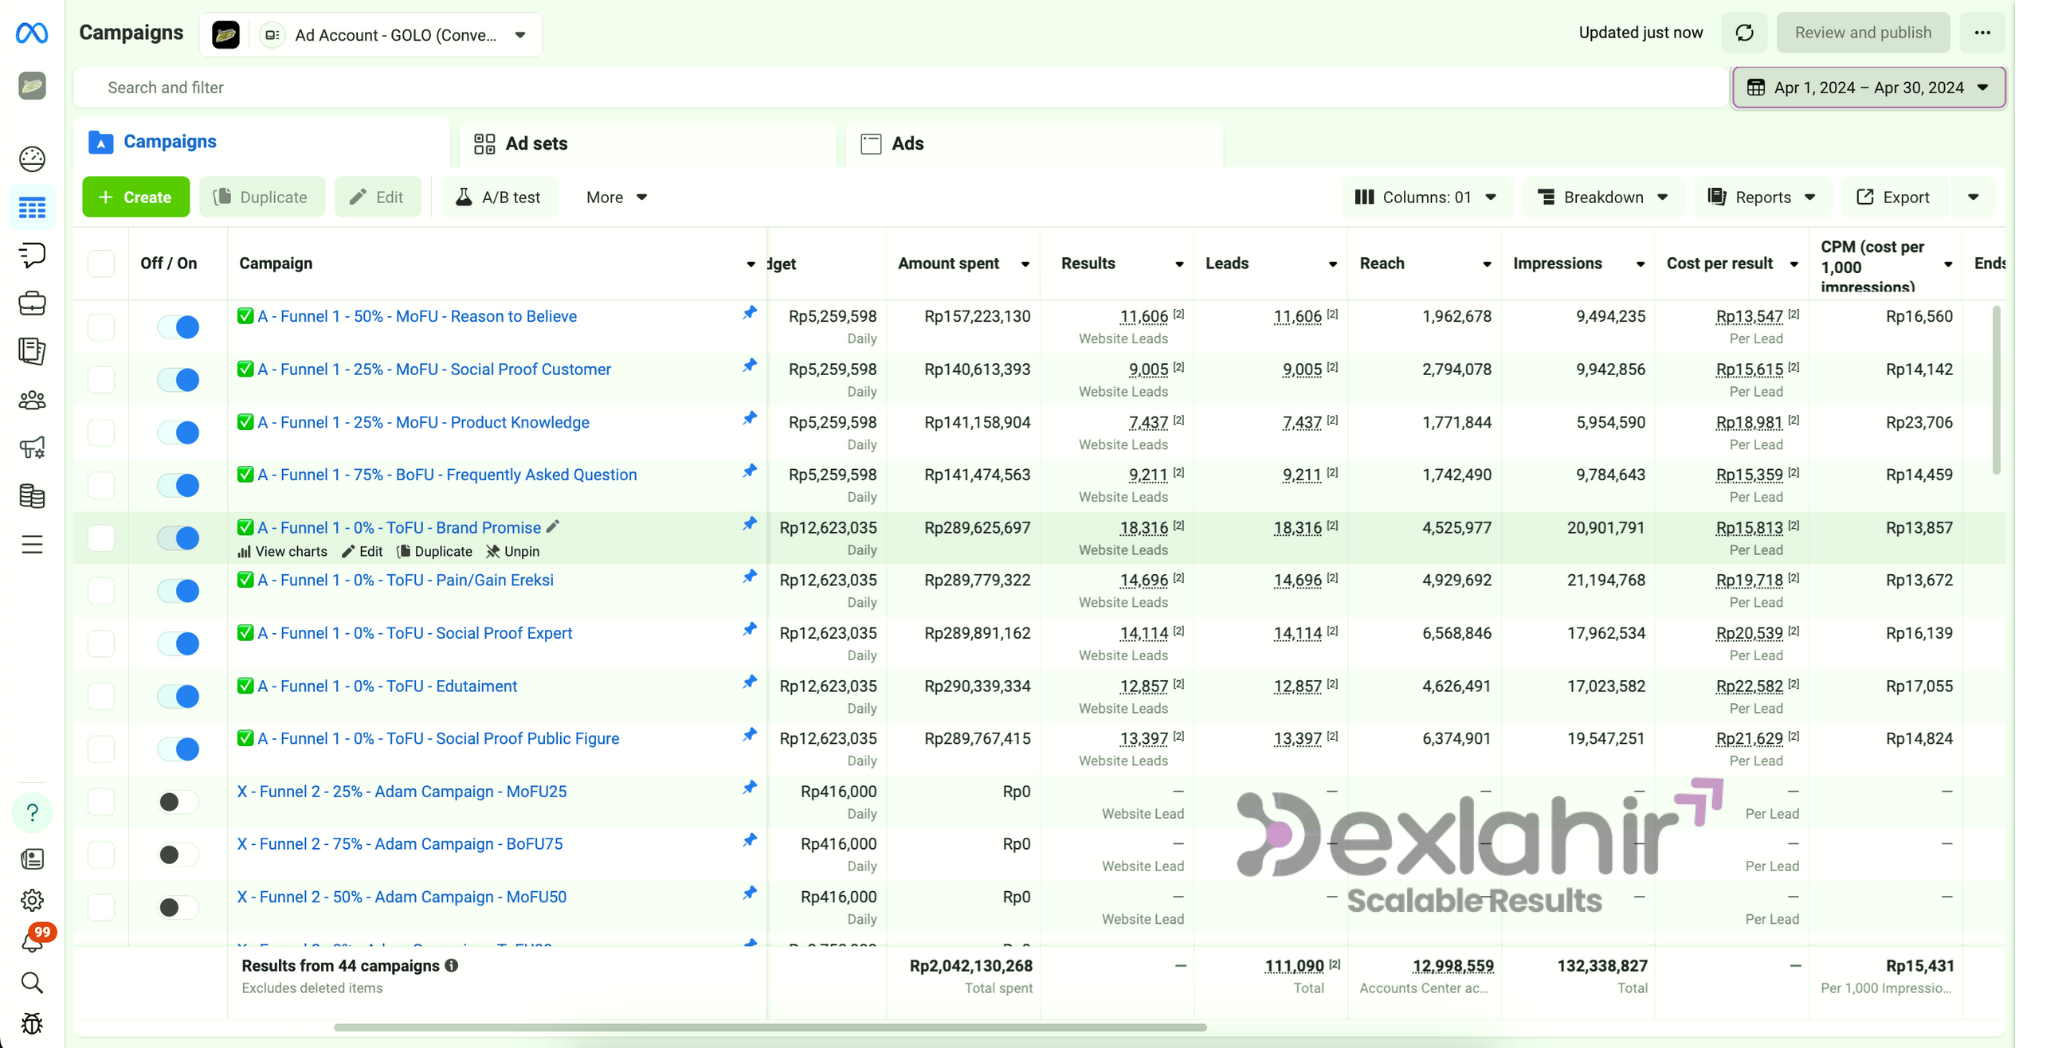Check the Social Proof Customer campaign checkbox
The image size is (2048, 1048).
coord(101,380)
